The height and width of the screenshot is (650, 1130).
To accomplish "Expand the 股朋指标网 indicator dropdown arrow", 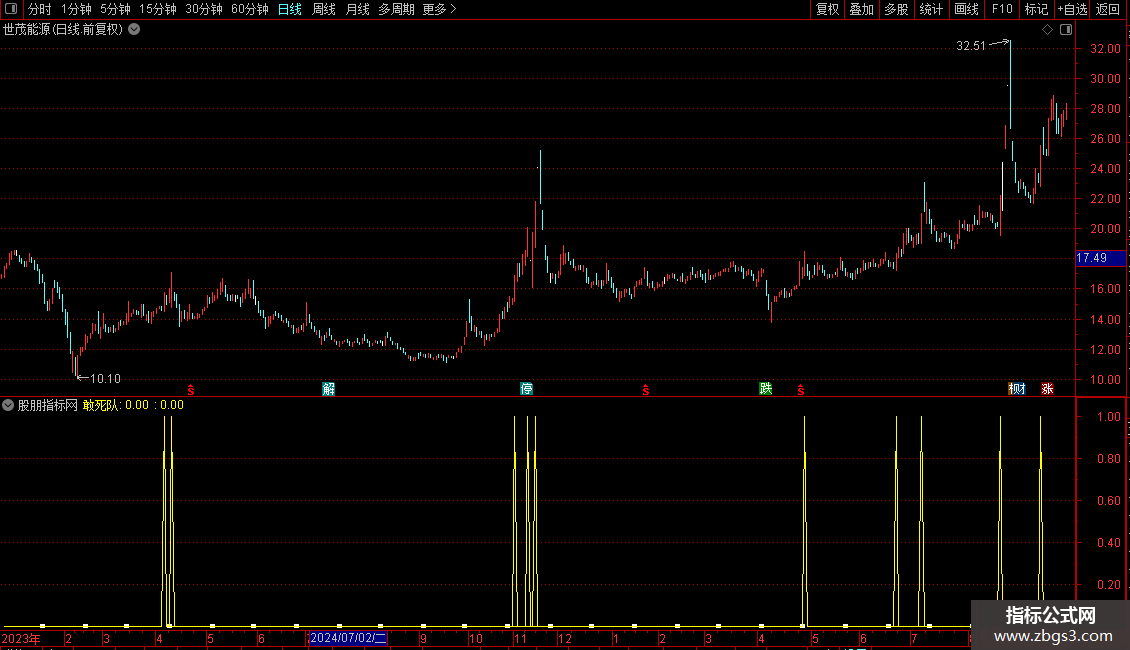I will [8, 406].
